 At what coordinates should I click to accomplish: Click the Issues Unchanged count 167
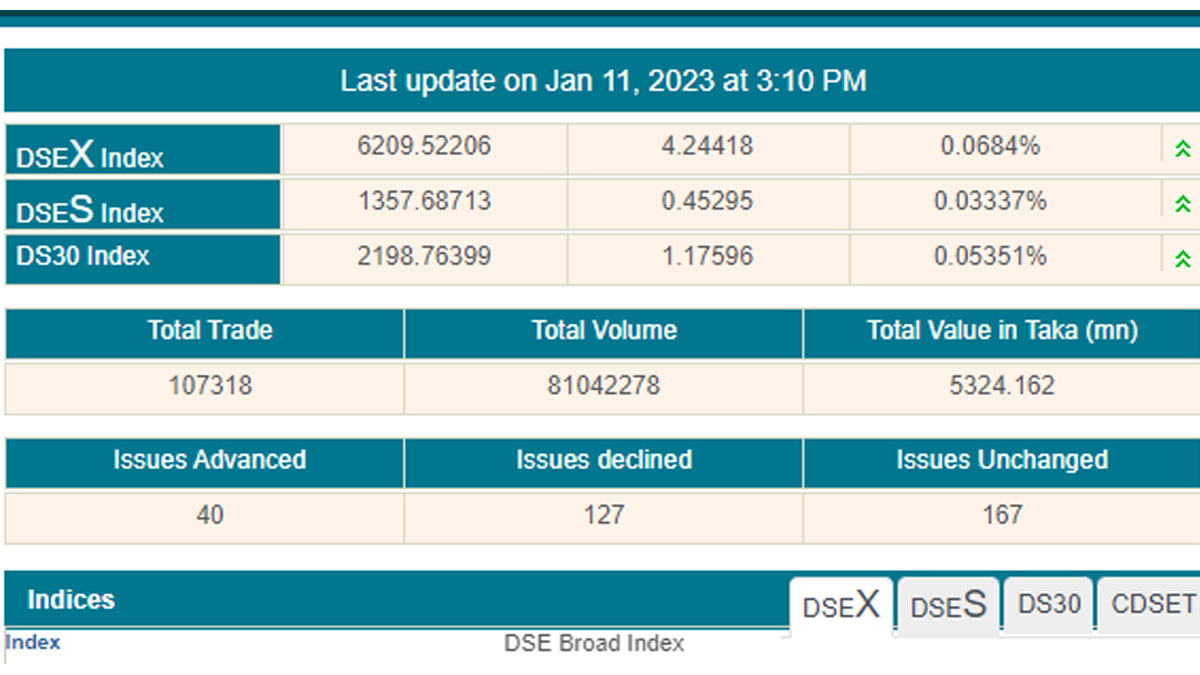[x=1001, y=515]
